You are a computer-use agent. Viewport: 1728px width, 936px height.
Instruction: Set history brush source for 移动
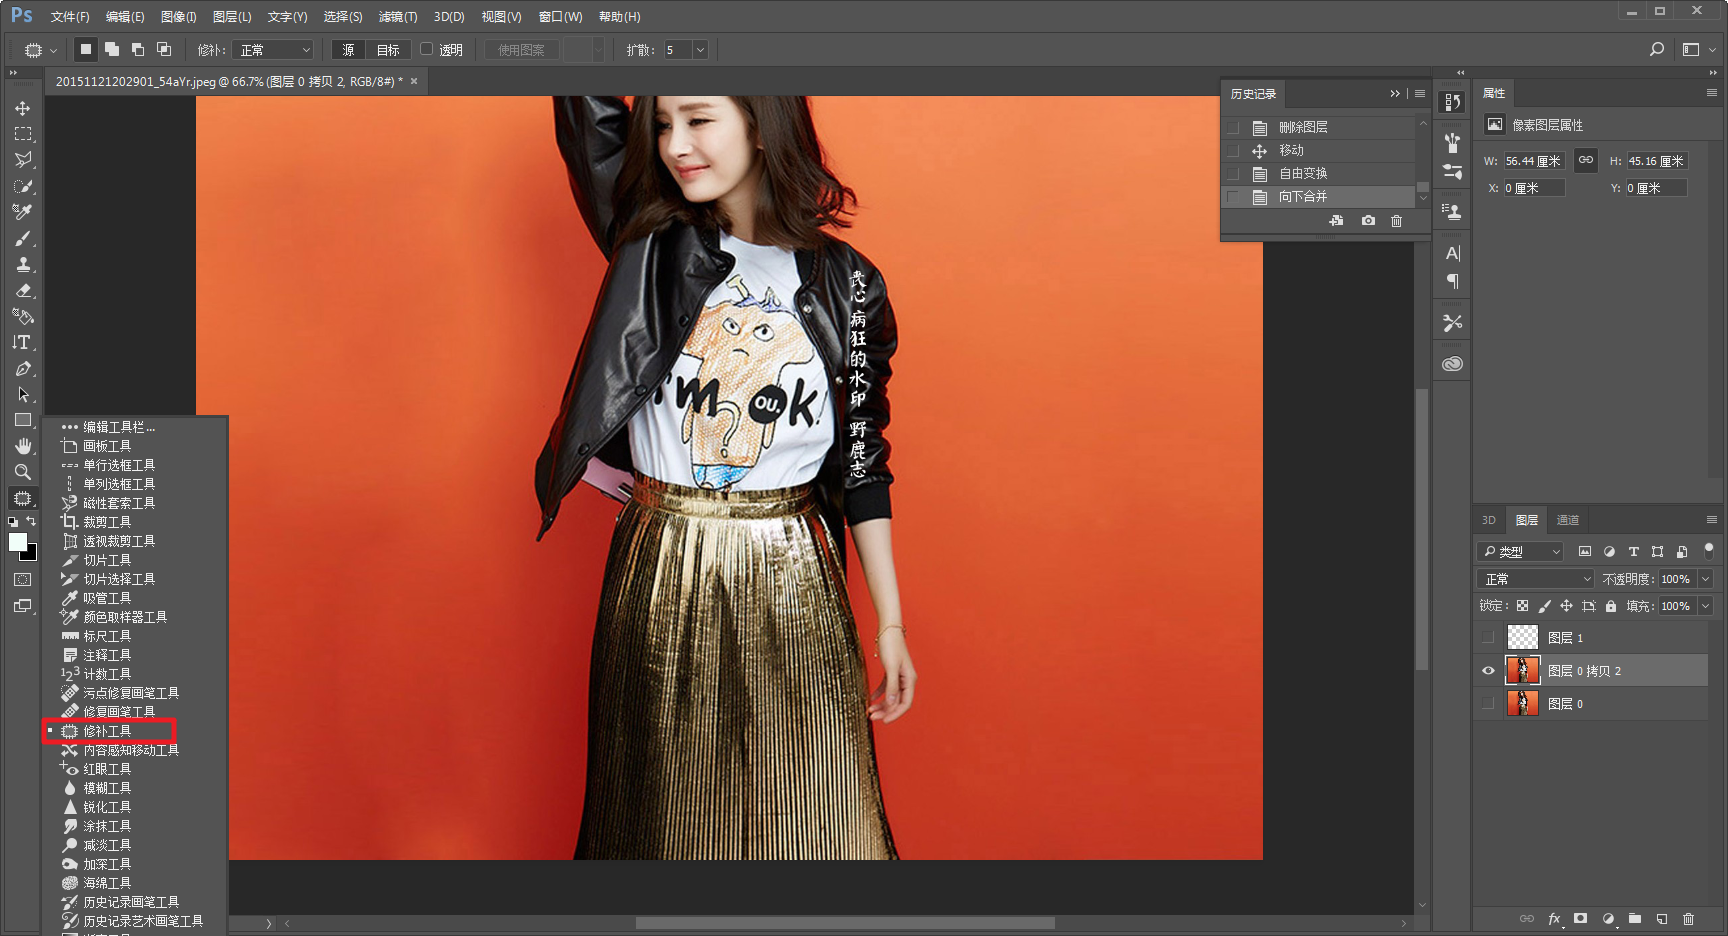coord(1233,150)
